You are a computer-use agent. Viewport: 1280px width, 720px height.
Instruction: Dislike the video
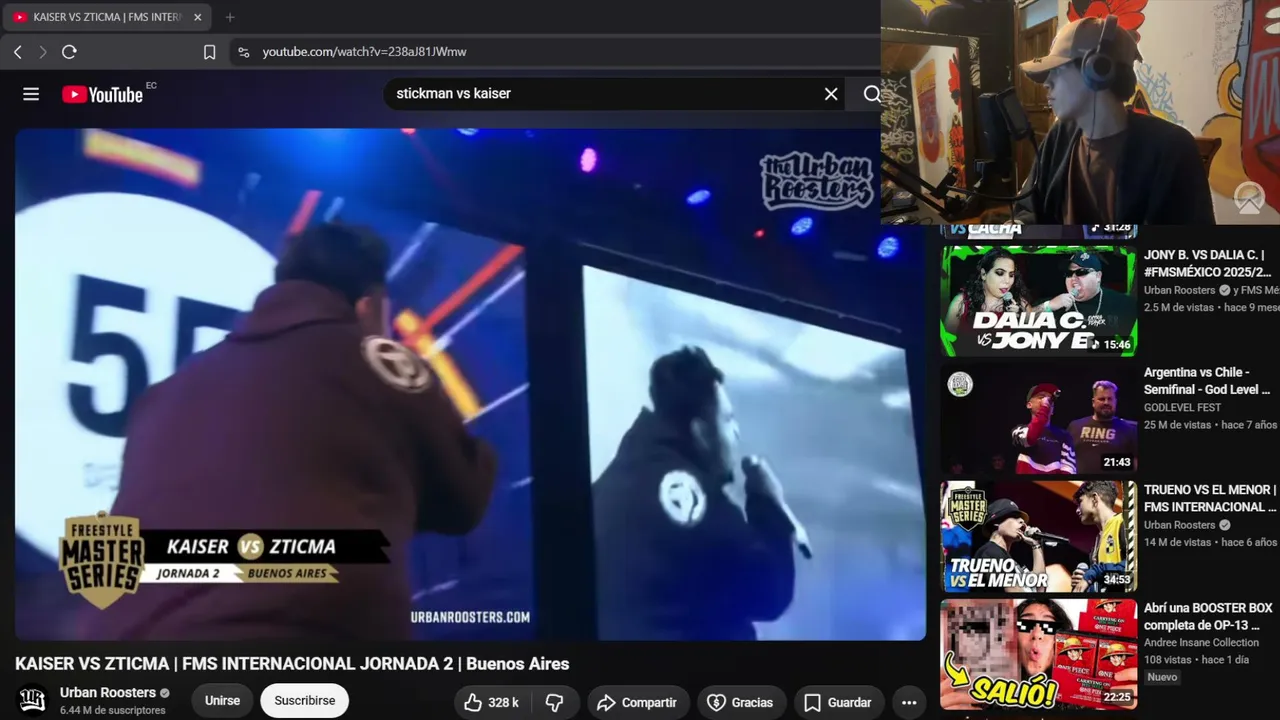coord(554,702)
